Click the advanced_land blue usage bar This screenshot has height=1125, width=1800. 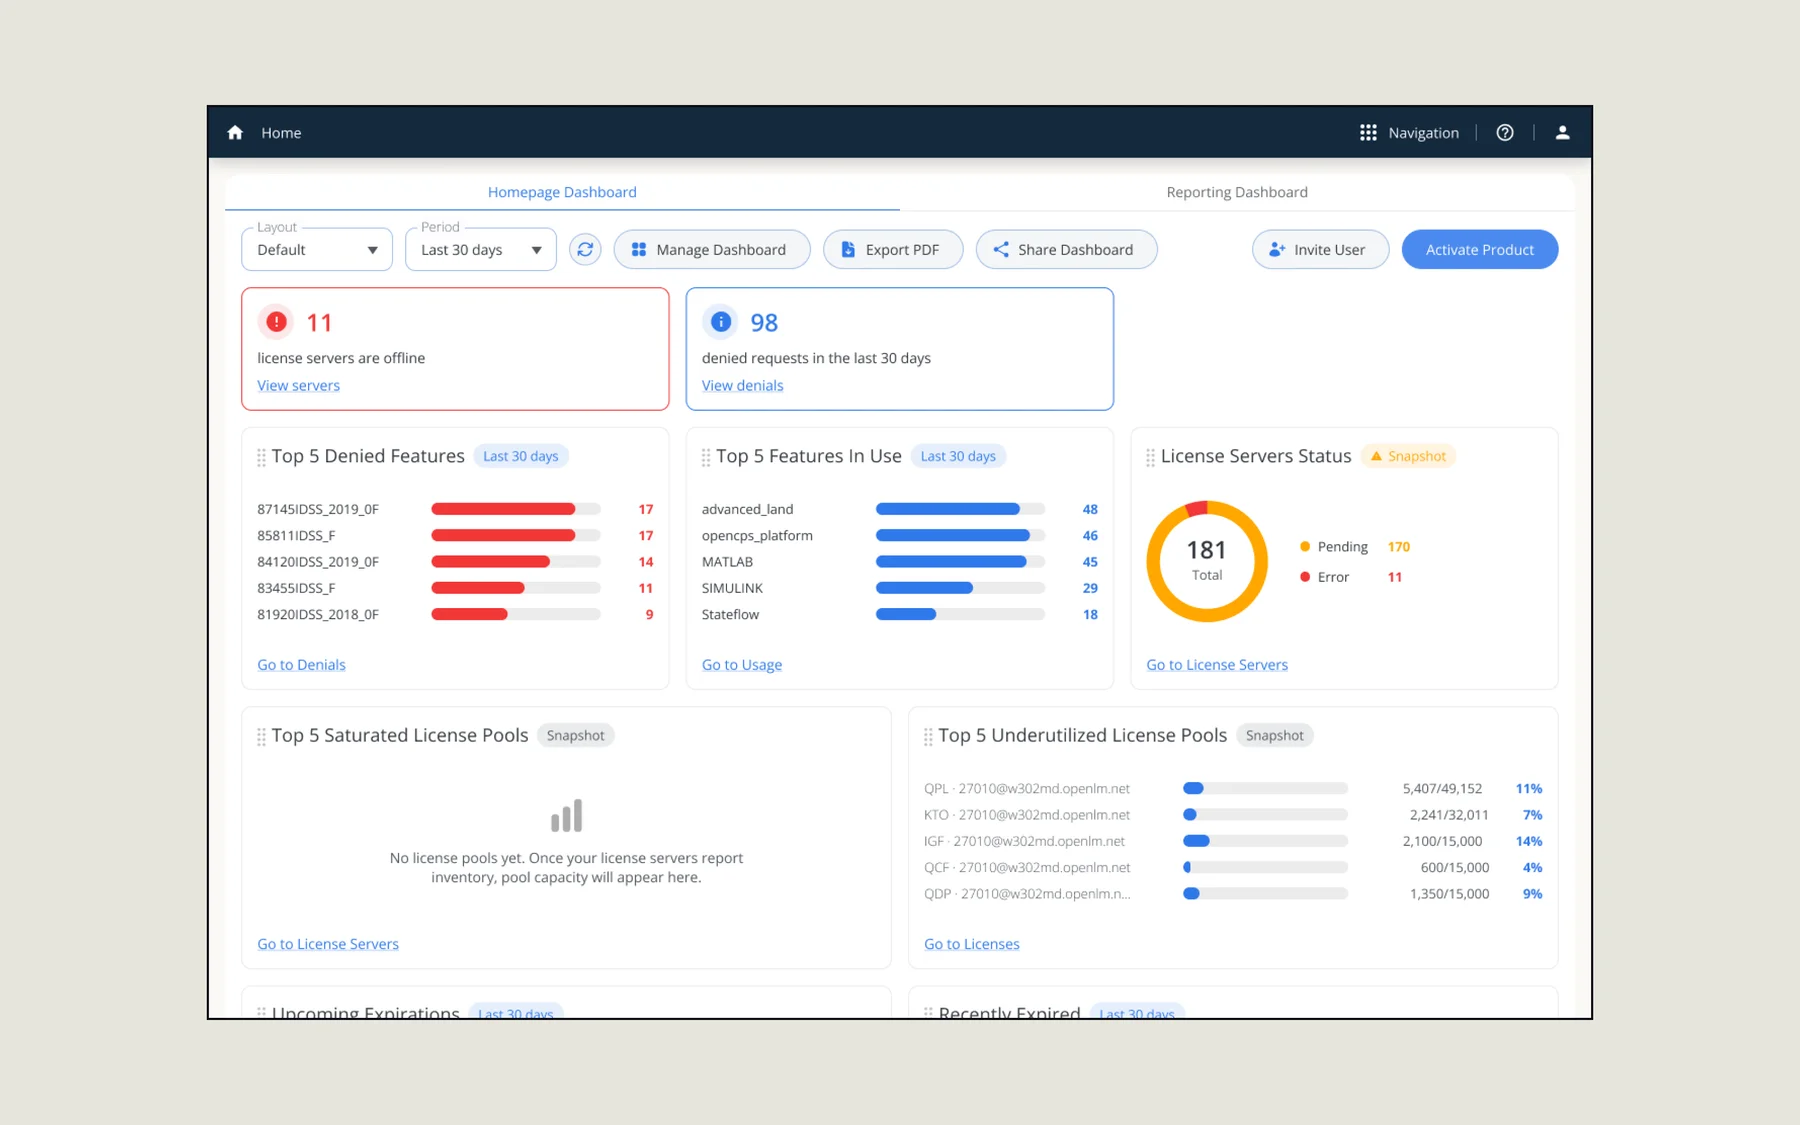960,509
